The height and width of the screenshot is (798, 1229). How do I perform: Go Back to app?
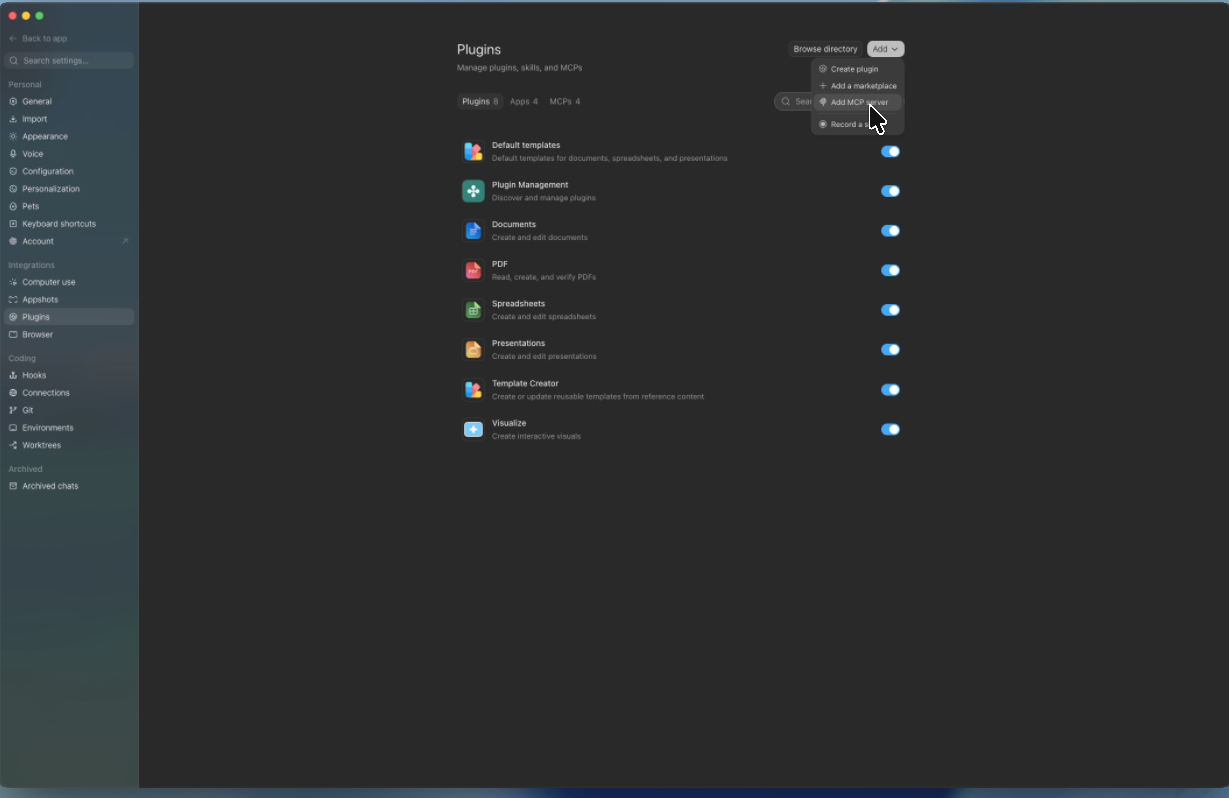tap(38, 38)
